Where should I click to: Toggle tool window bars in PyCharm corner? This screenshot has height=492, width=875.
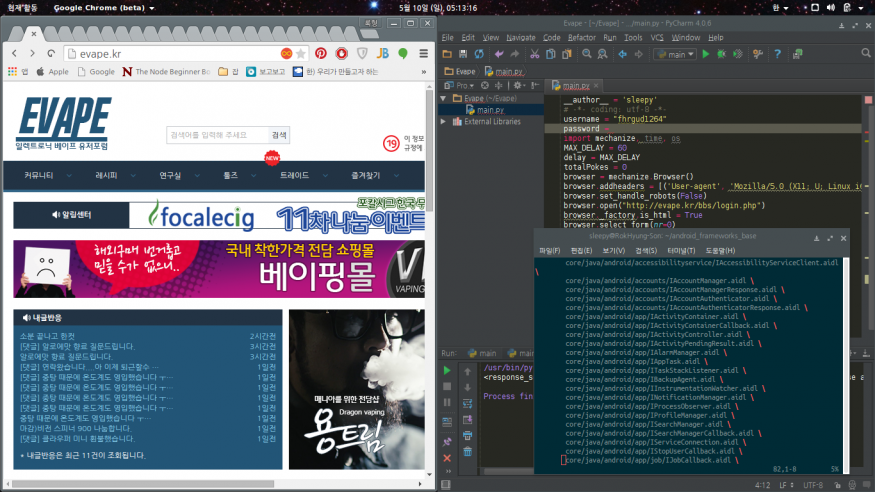click(x=445, y=485)
